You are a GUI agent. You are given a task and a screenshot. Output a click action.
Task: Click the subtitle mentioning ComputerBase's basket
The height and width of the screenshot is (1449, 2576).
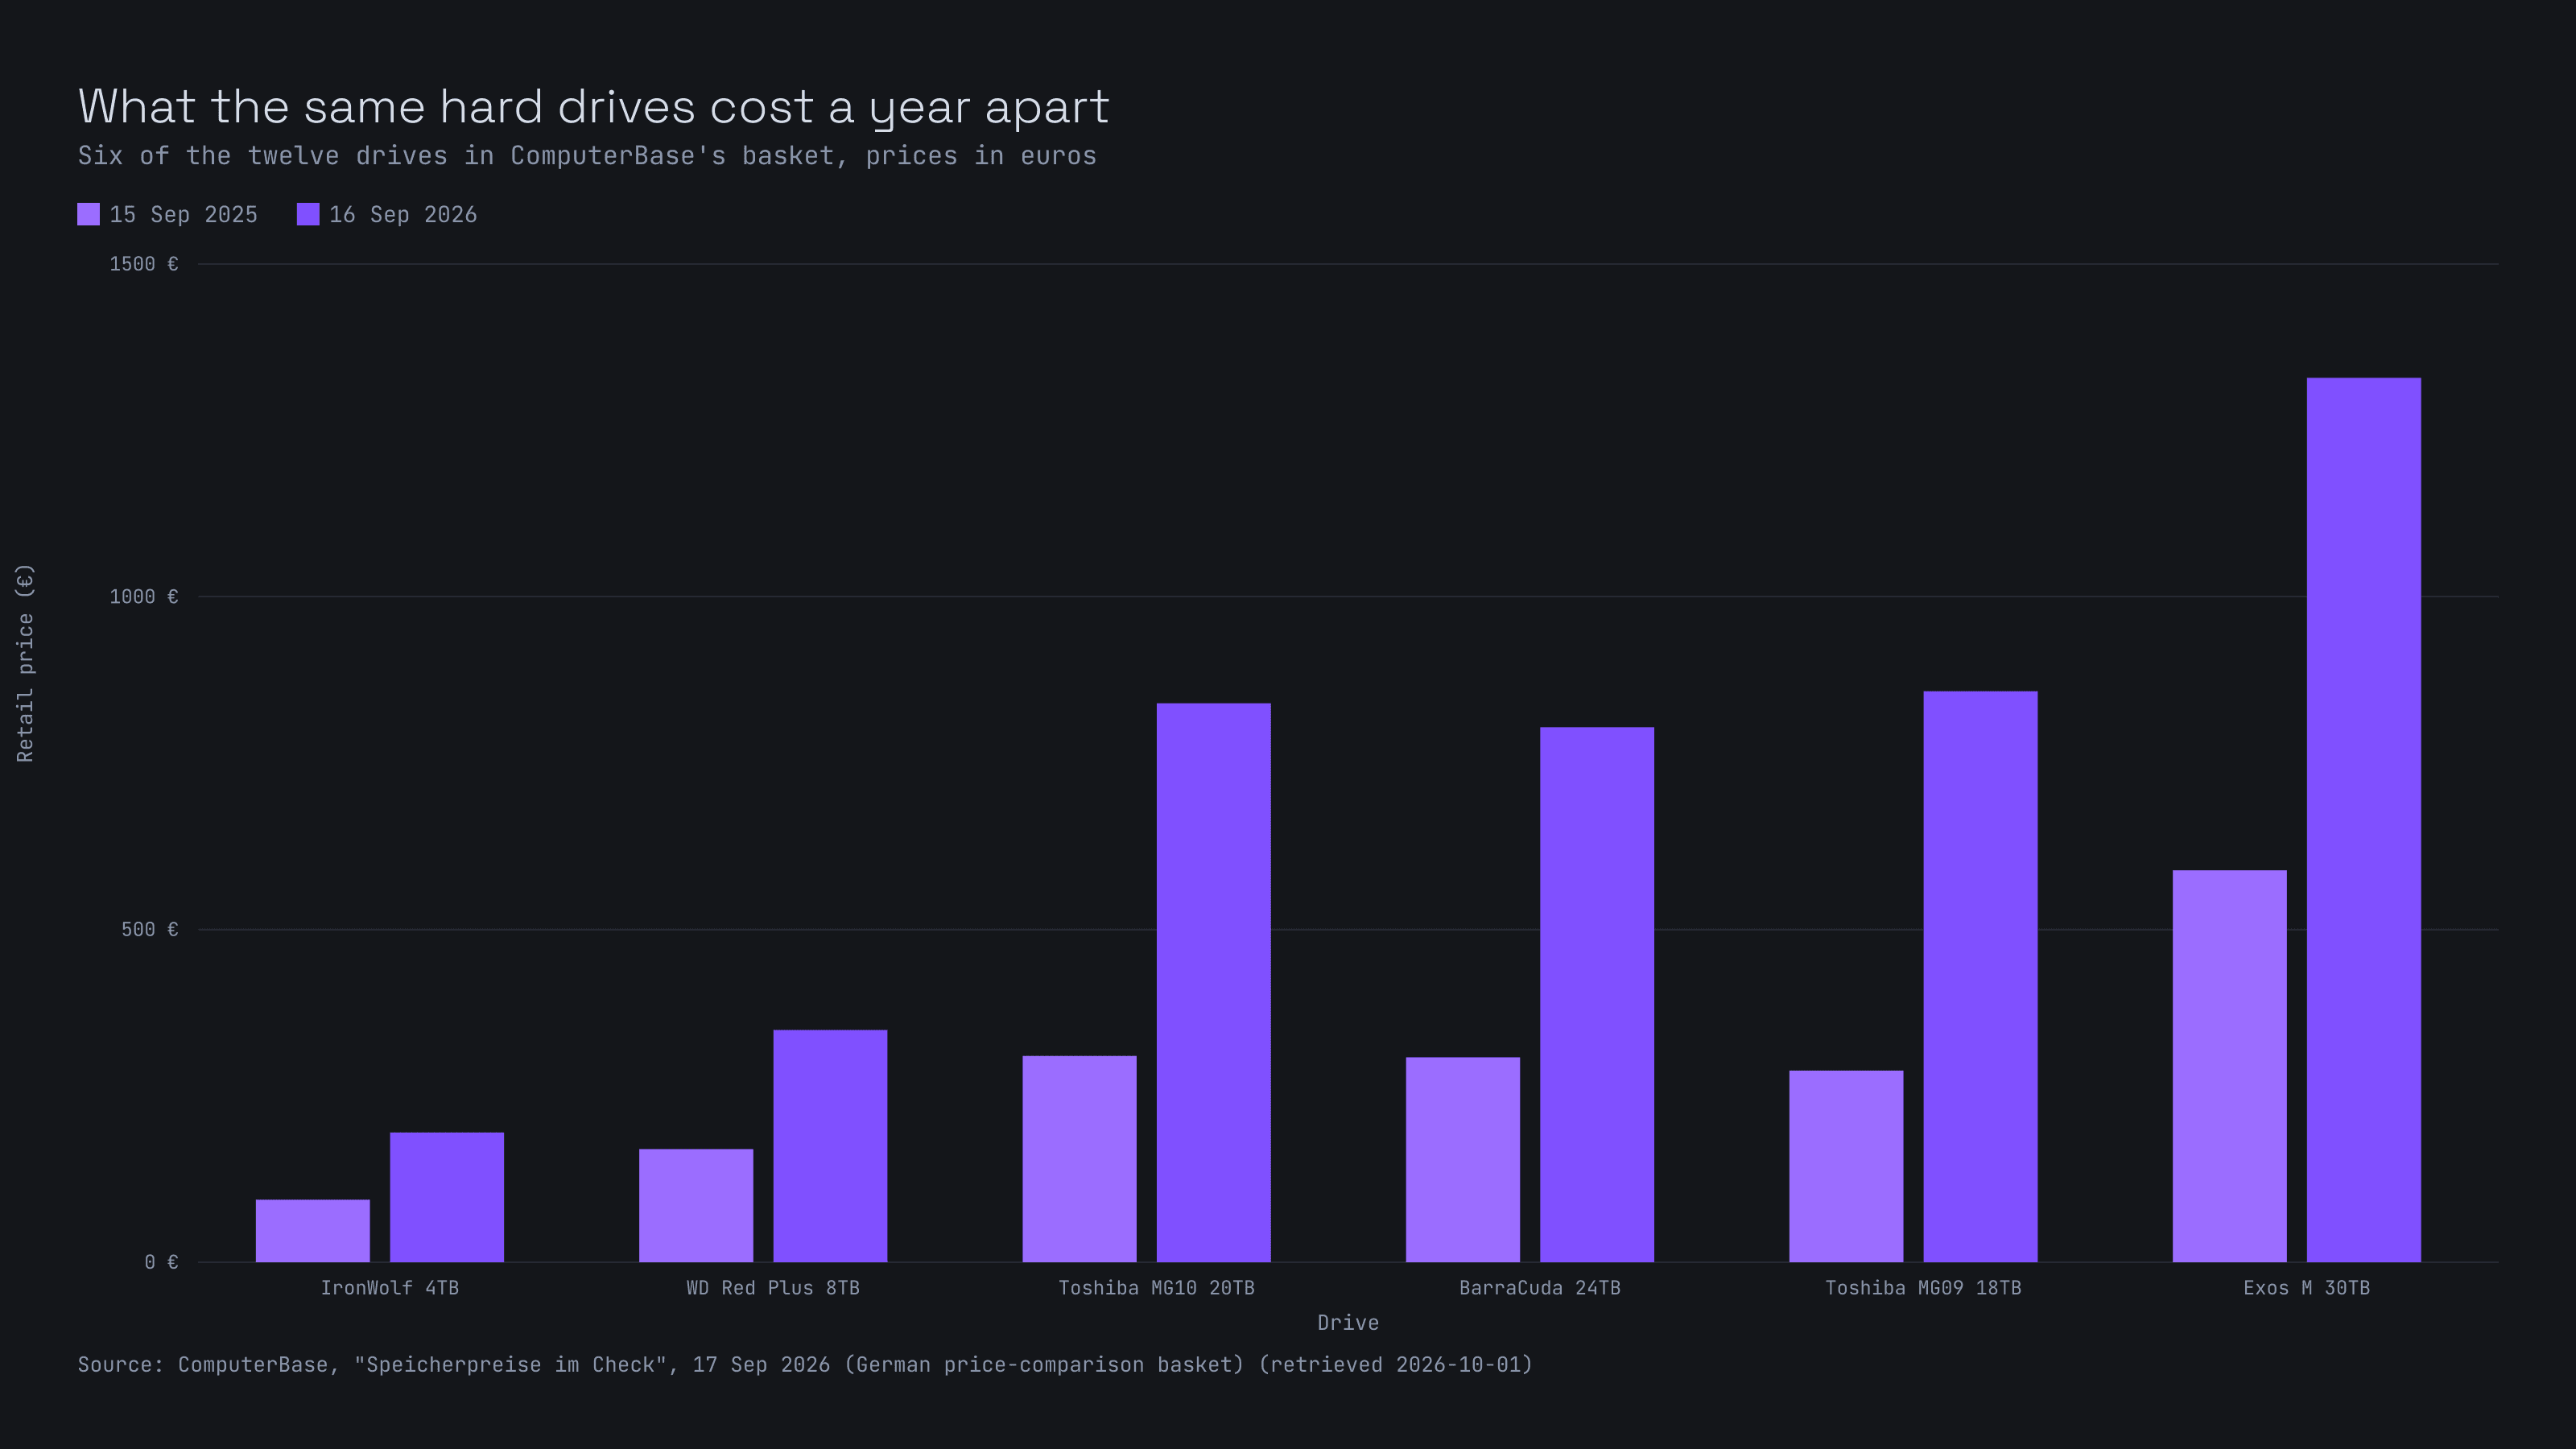pos(587,156)
